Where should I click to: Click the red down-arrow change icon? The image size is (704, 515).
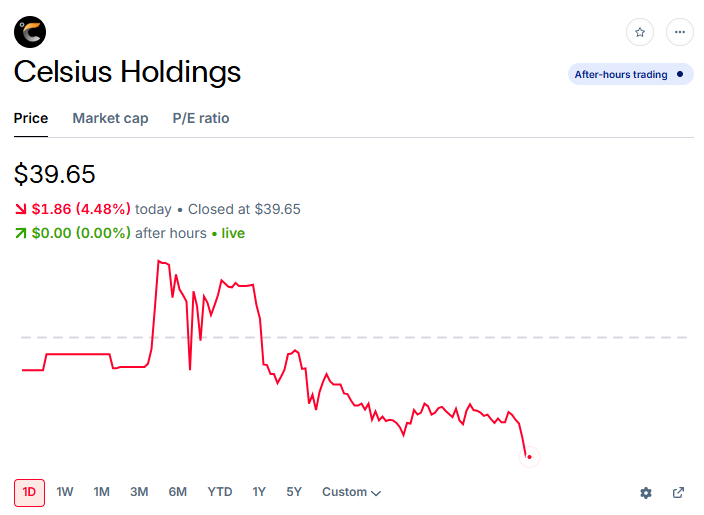[x=21, y=209]
